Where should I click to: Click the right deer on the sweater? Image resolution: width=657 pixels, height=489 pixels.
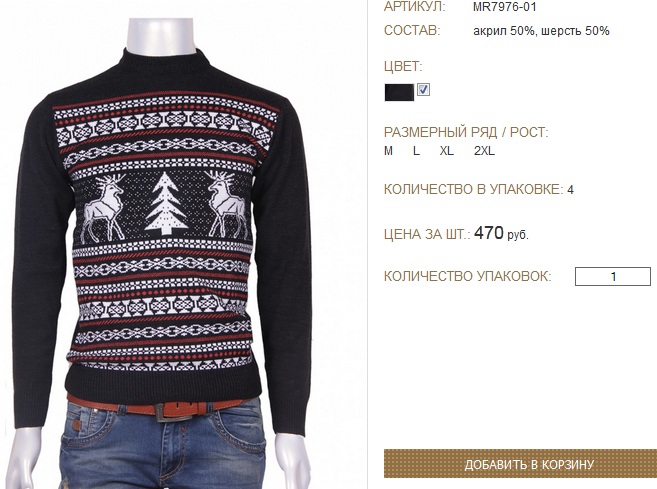tap(227, 204)
